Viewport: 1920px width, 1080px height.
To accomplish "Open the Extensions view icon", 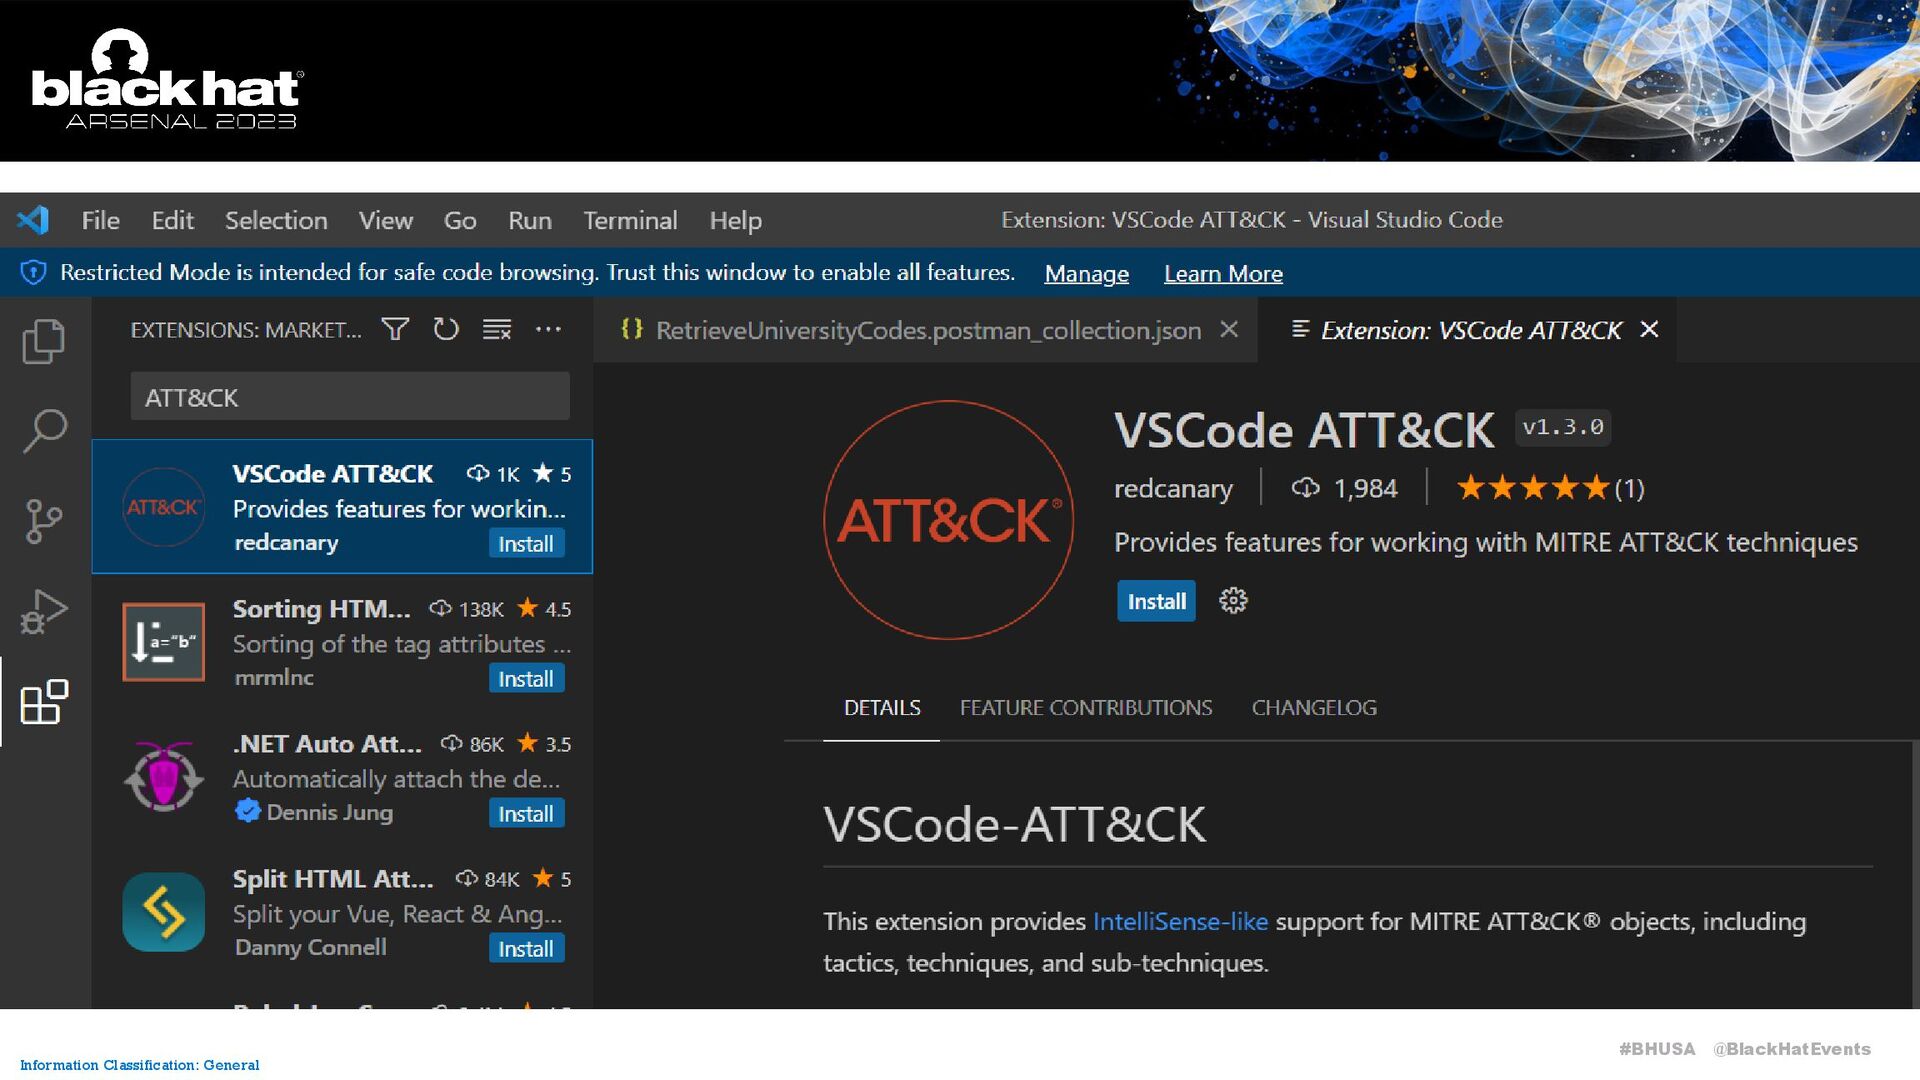I will pyautogui.click(x=44, y=701).
